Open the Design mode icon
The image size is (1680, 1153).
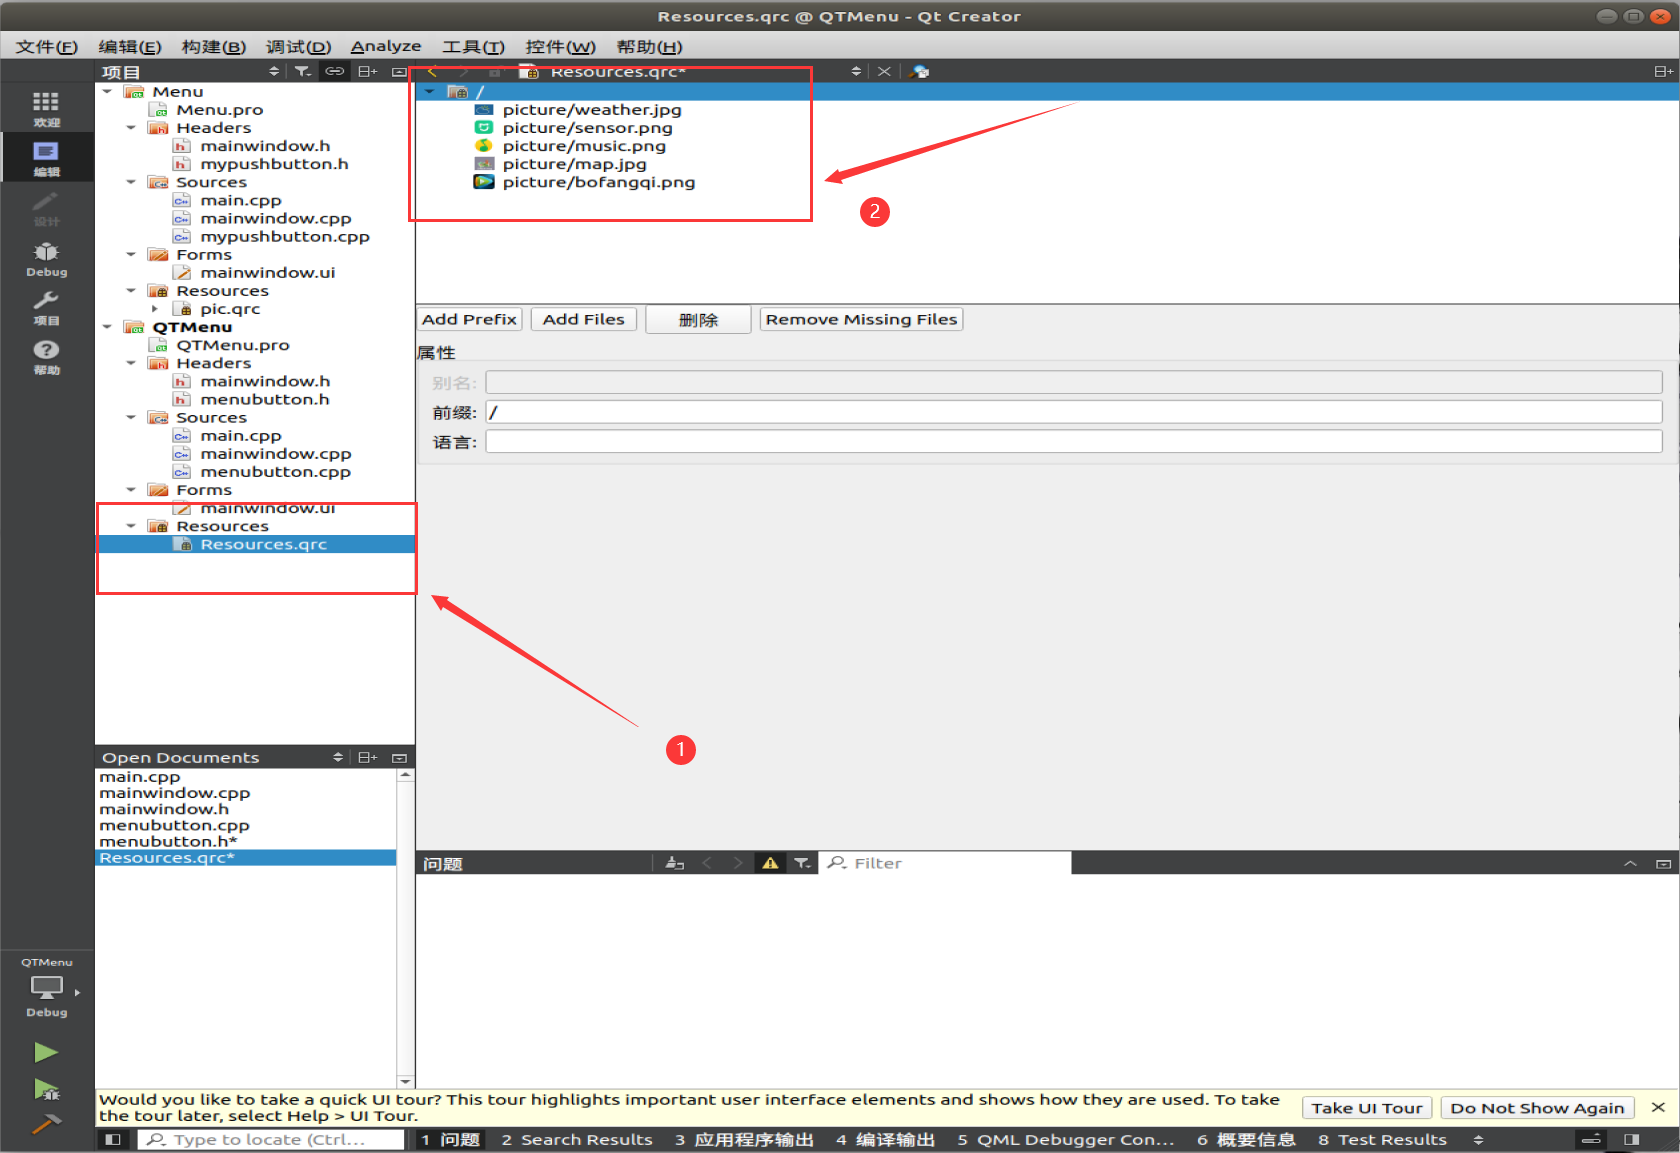point(46,208)
